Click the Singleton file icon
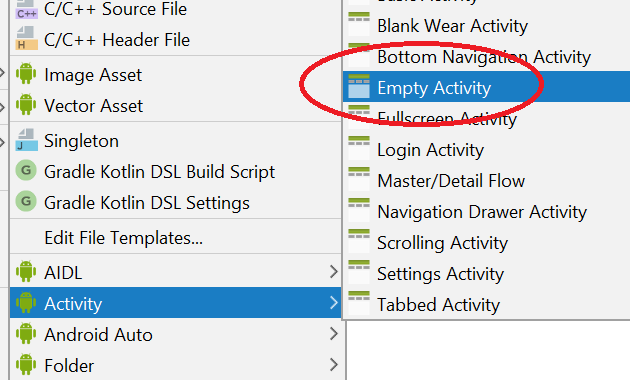The height and width of the screenshot is (380, 630). (27, 140)
